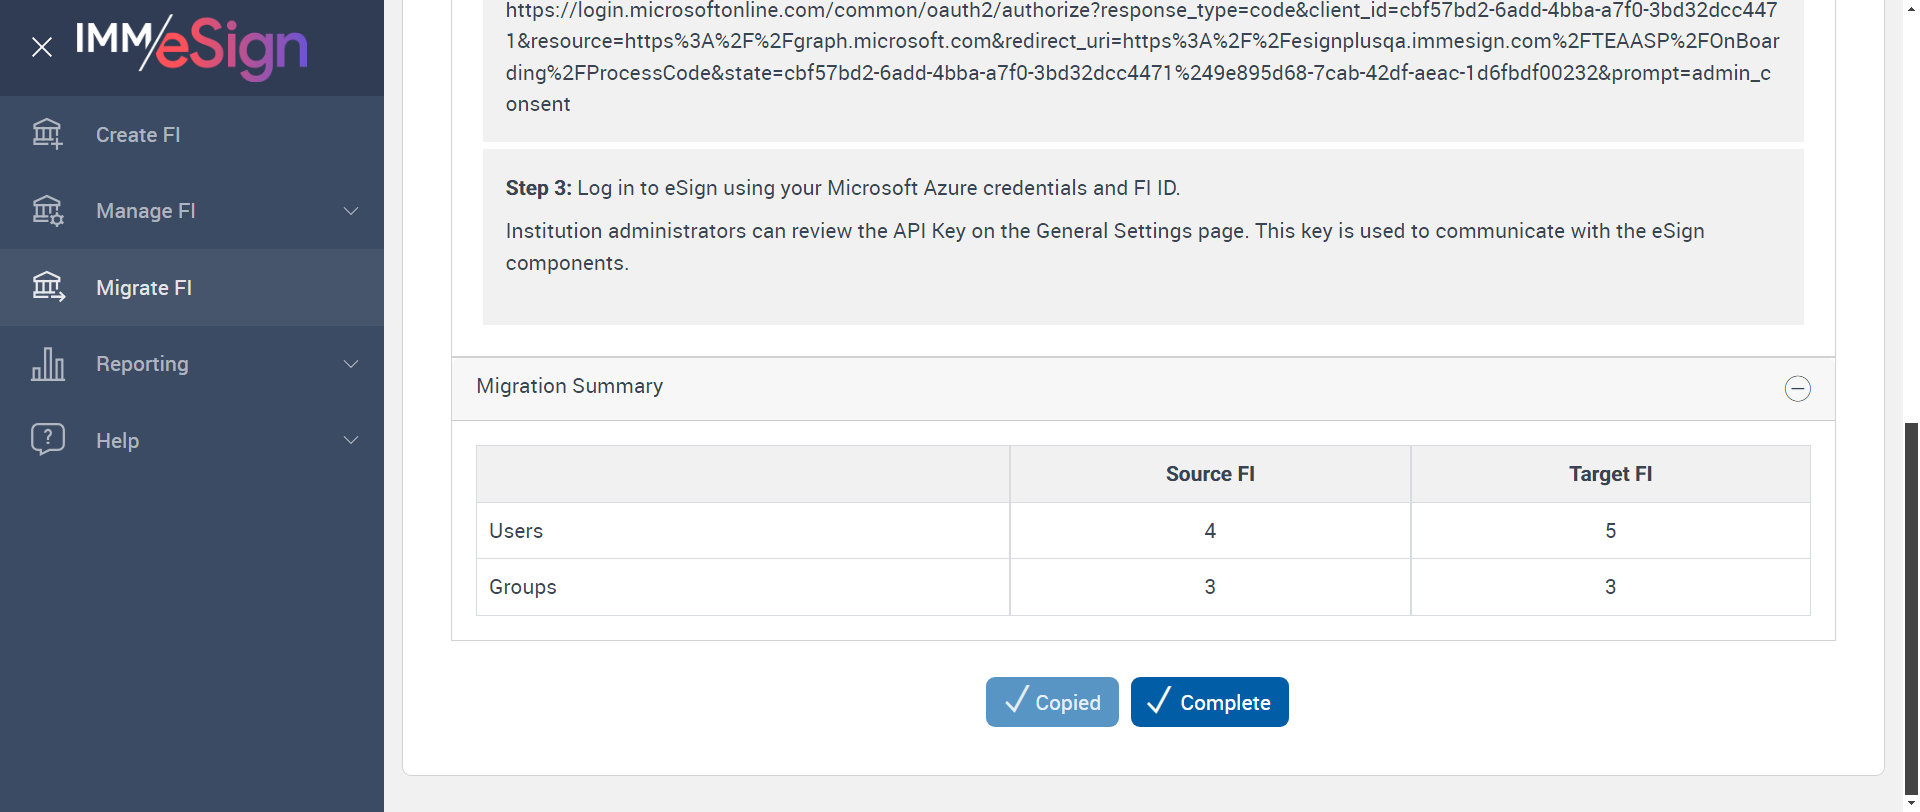
Task: Click the Migration Summary header bar
Action: pyautogui.click(x=1100, y=388)
